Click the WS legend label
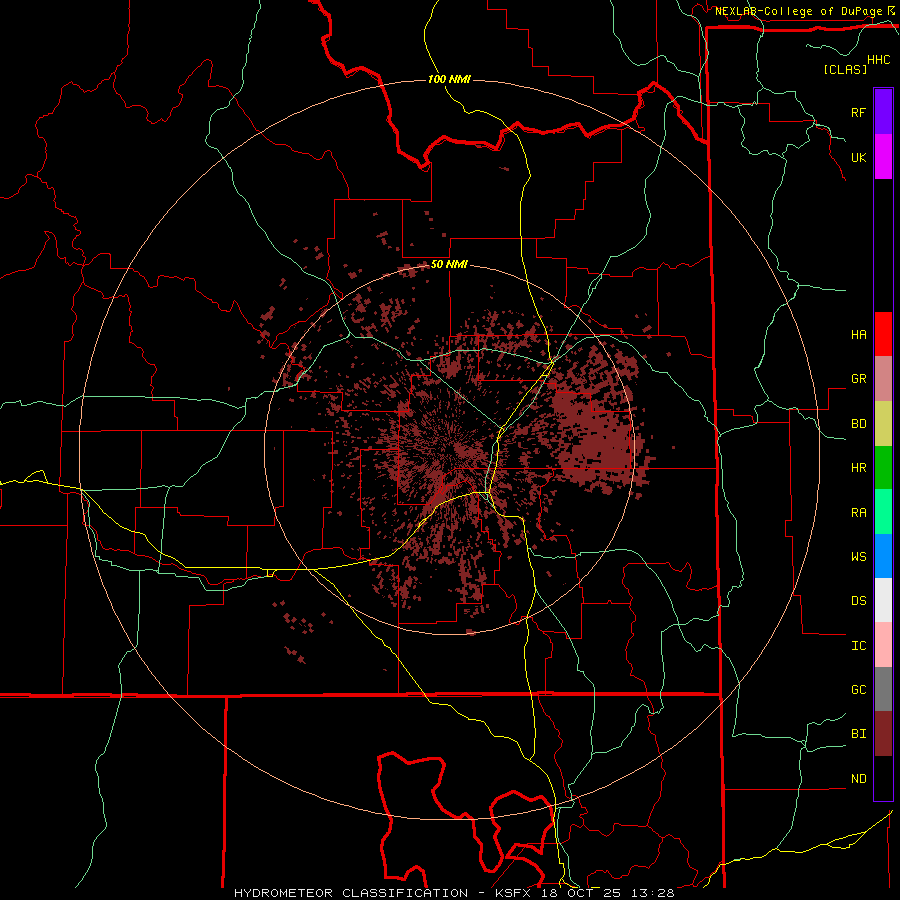 tap(858, 556)
